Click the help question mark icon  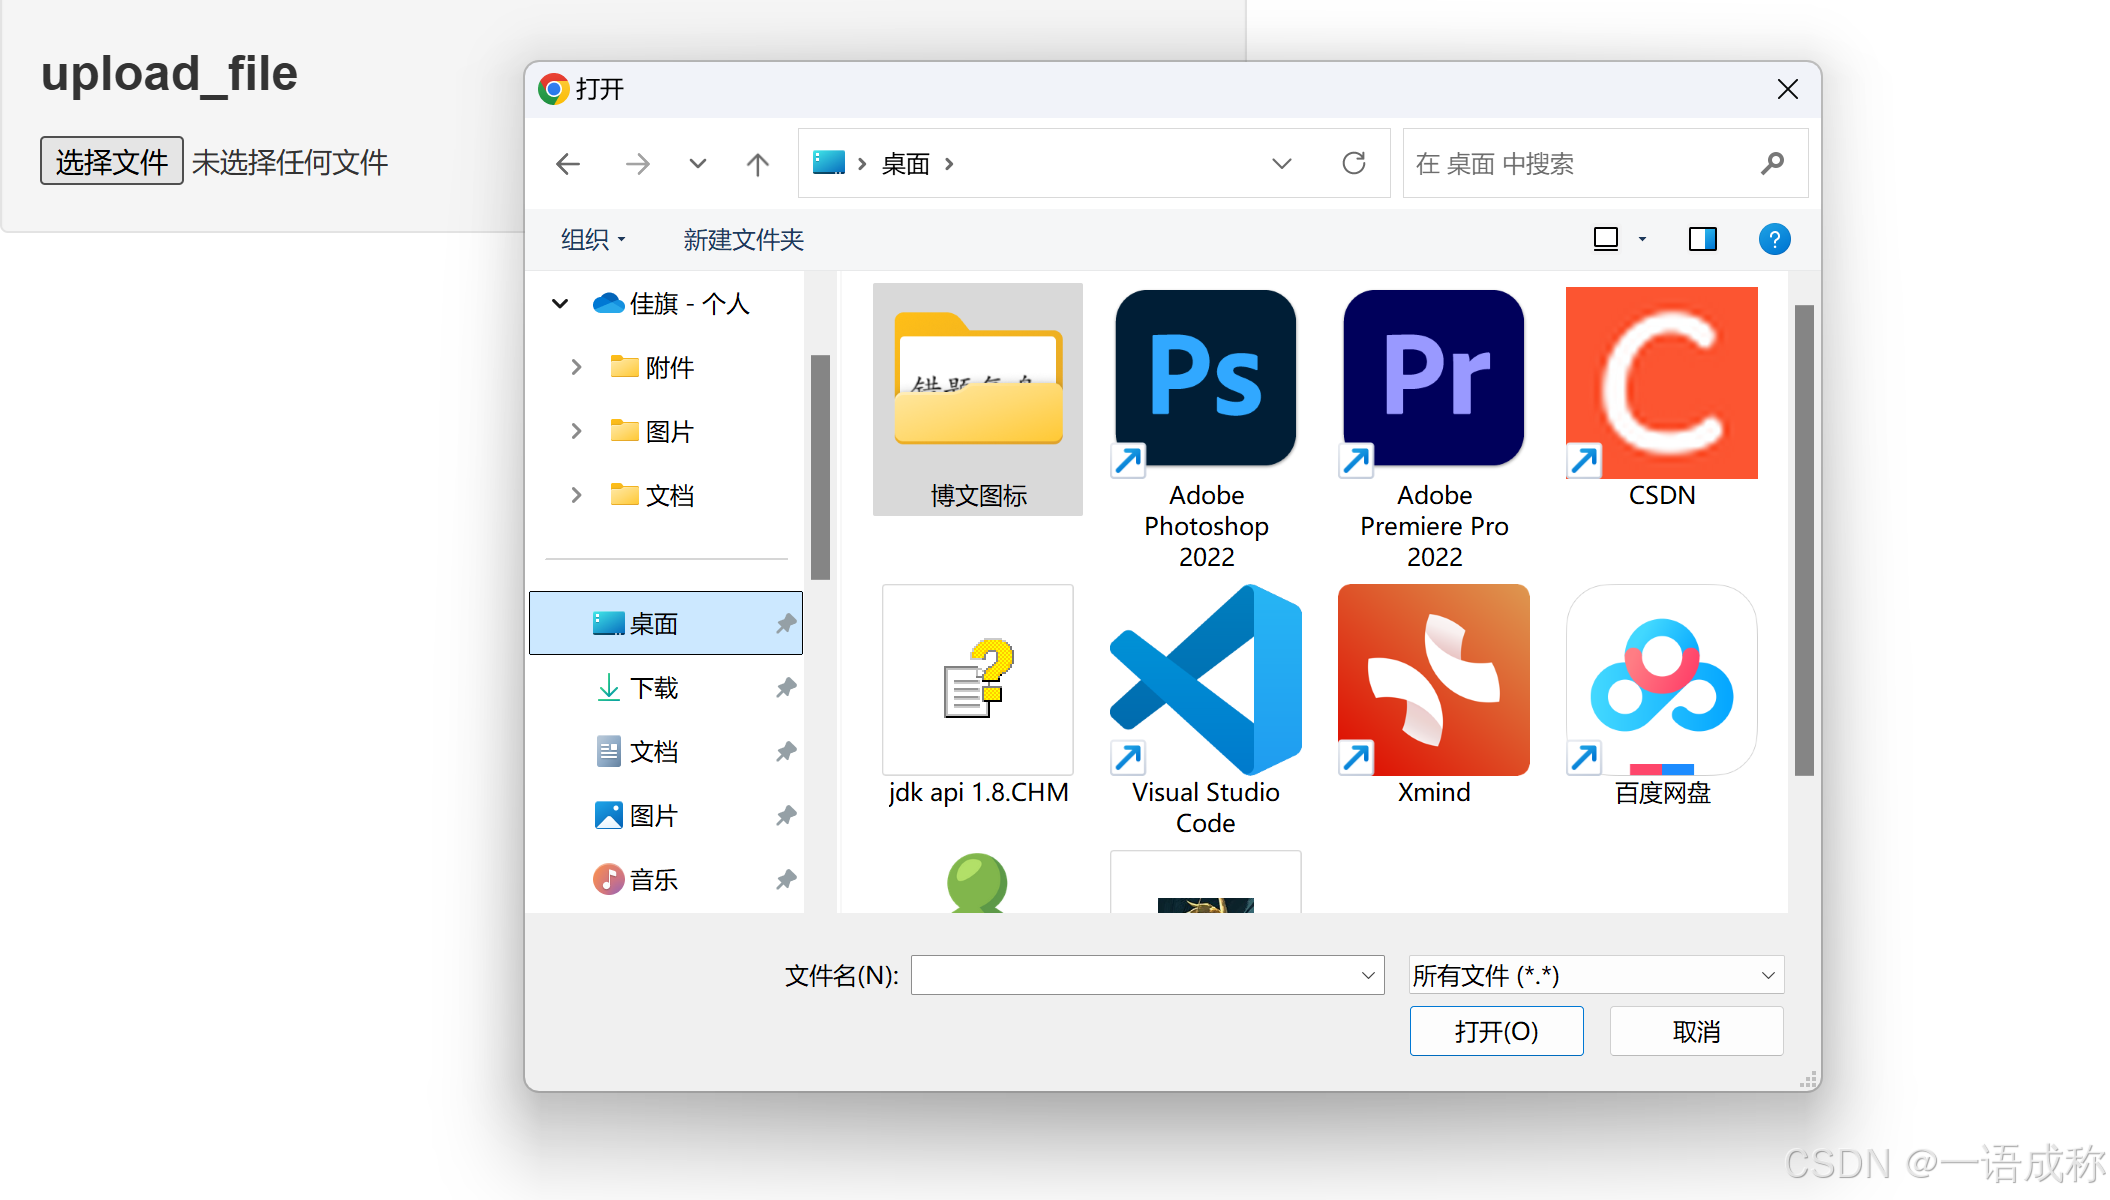click(x=1774, y=239)
